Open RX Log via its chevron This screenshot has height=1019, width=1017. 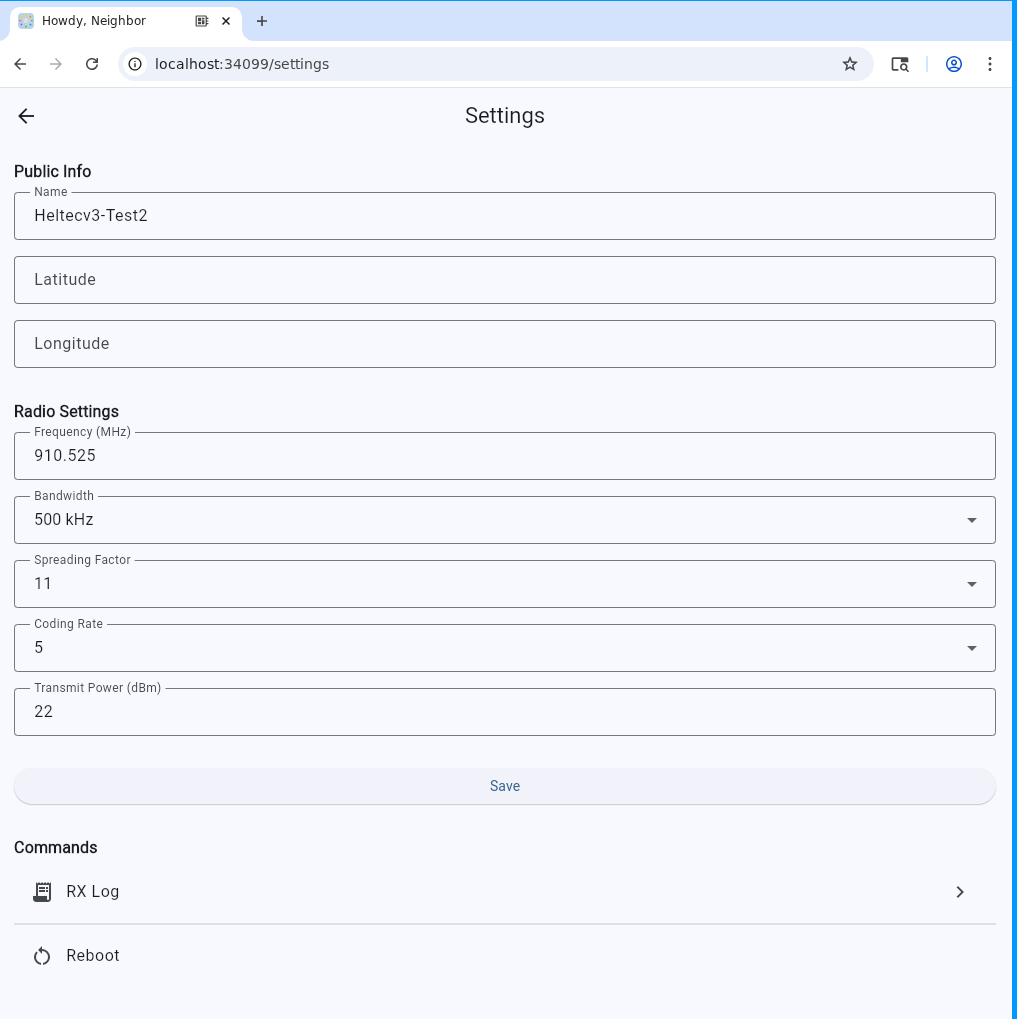(959, 892)
